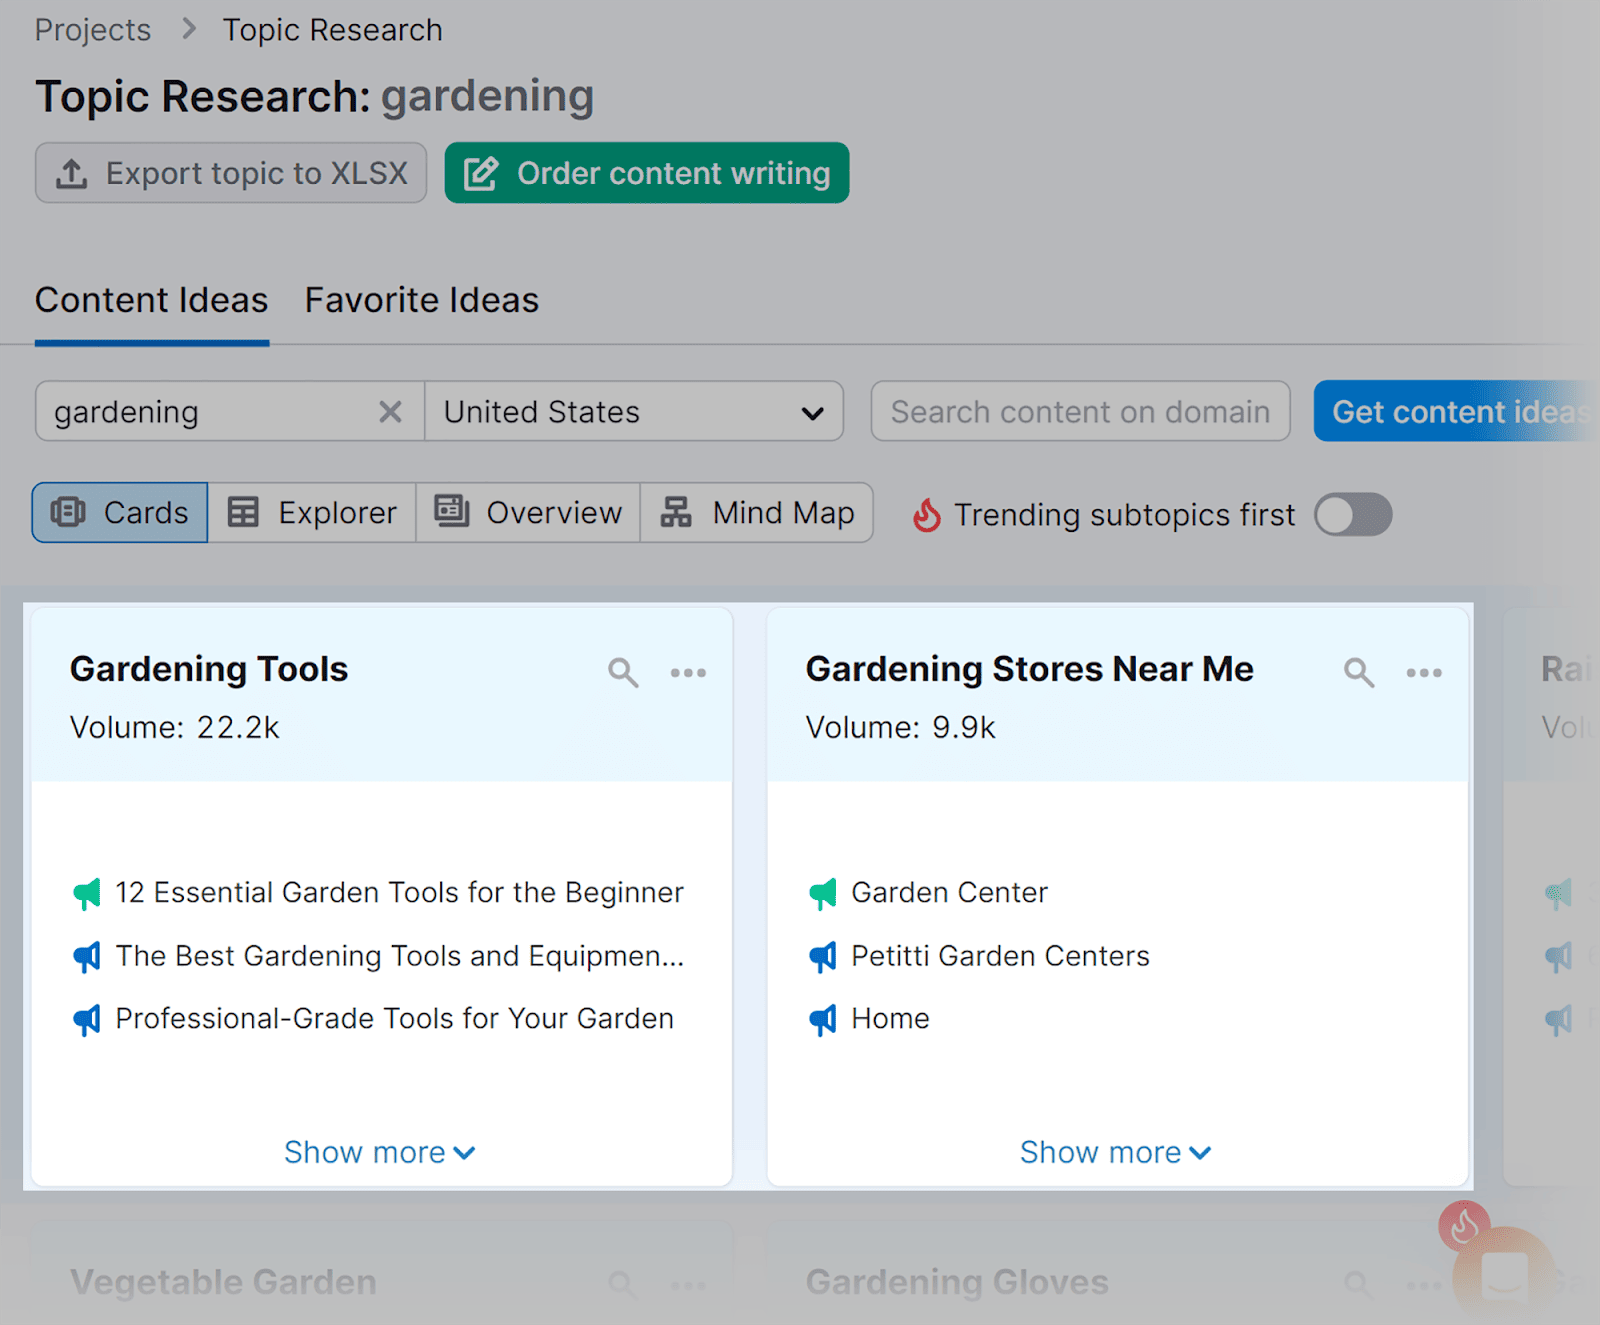Click Export topic to XLSX button

[x=231, y=173]
